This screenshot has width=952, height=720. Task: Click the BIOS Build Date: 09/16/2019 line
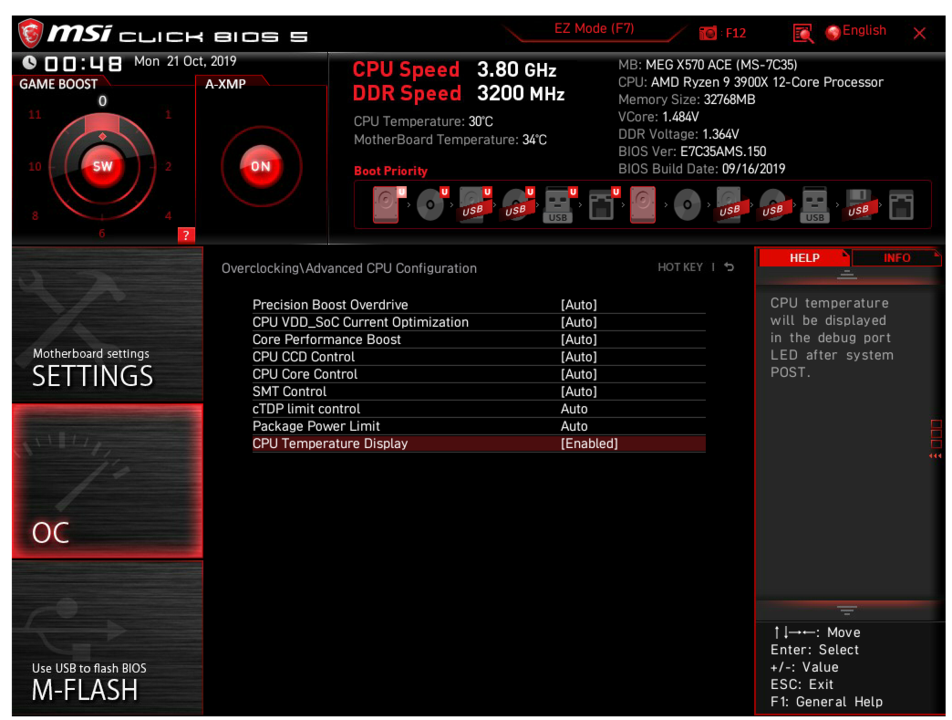[x=701, y=169]
